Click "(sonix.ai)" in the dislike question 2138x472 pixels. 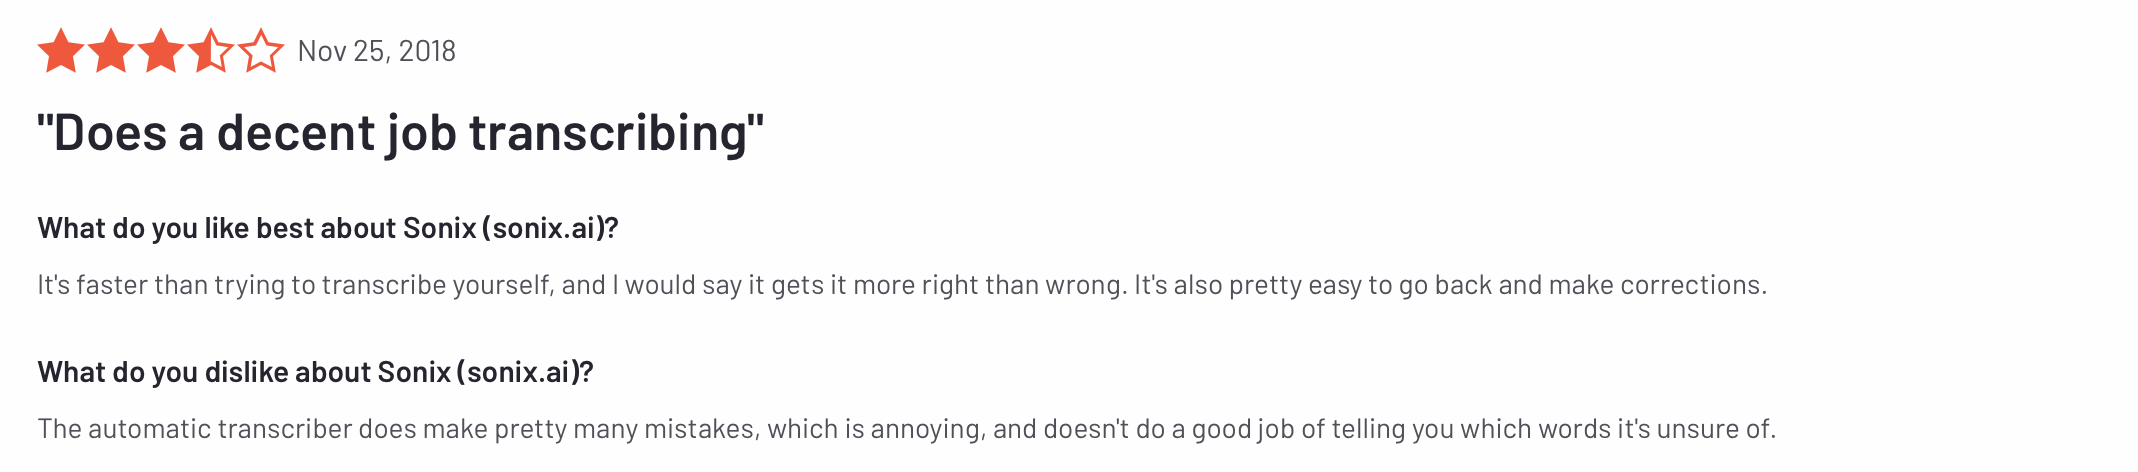pos(525,372)
